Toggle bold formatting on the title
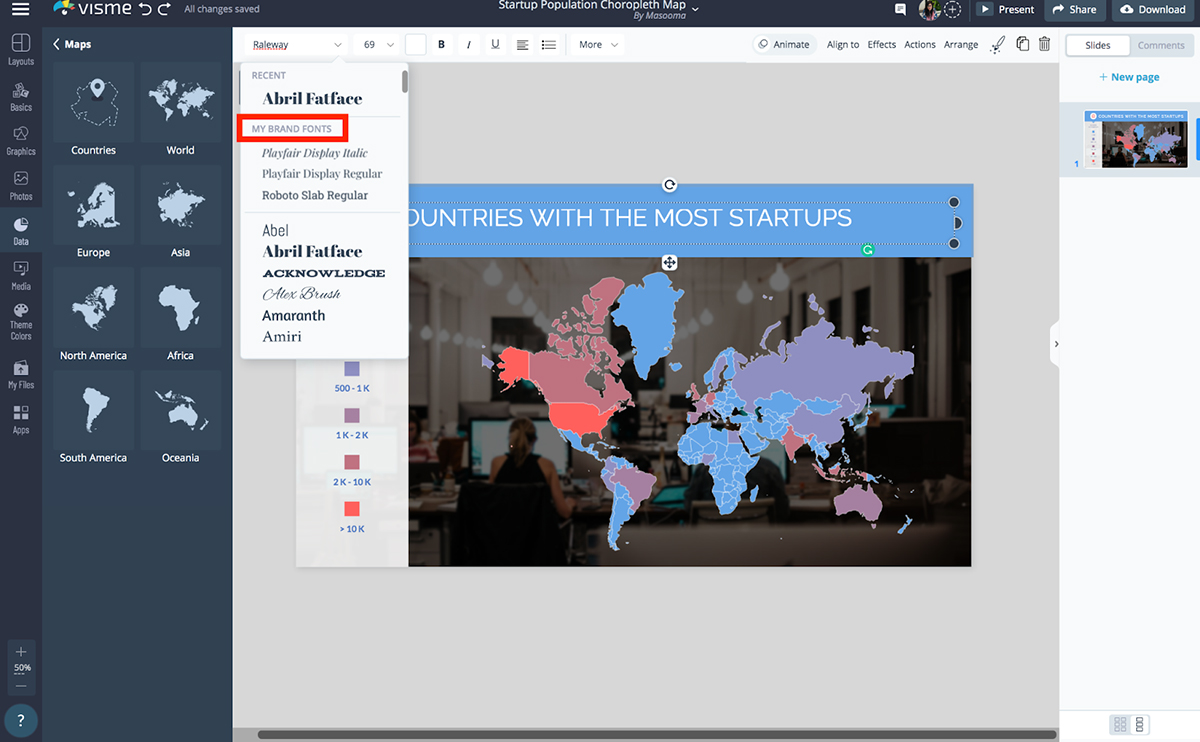This screenshot has height=742, width=1200. click(x=441, y=44)
